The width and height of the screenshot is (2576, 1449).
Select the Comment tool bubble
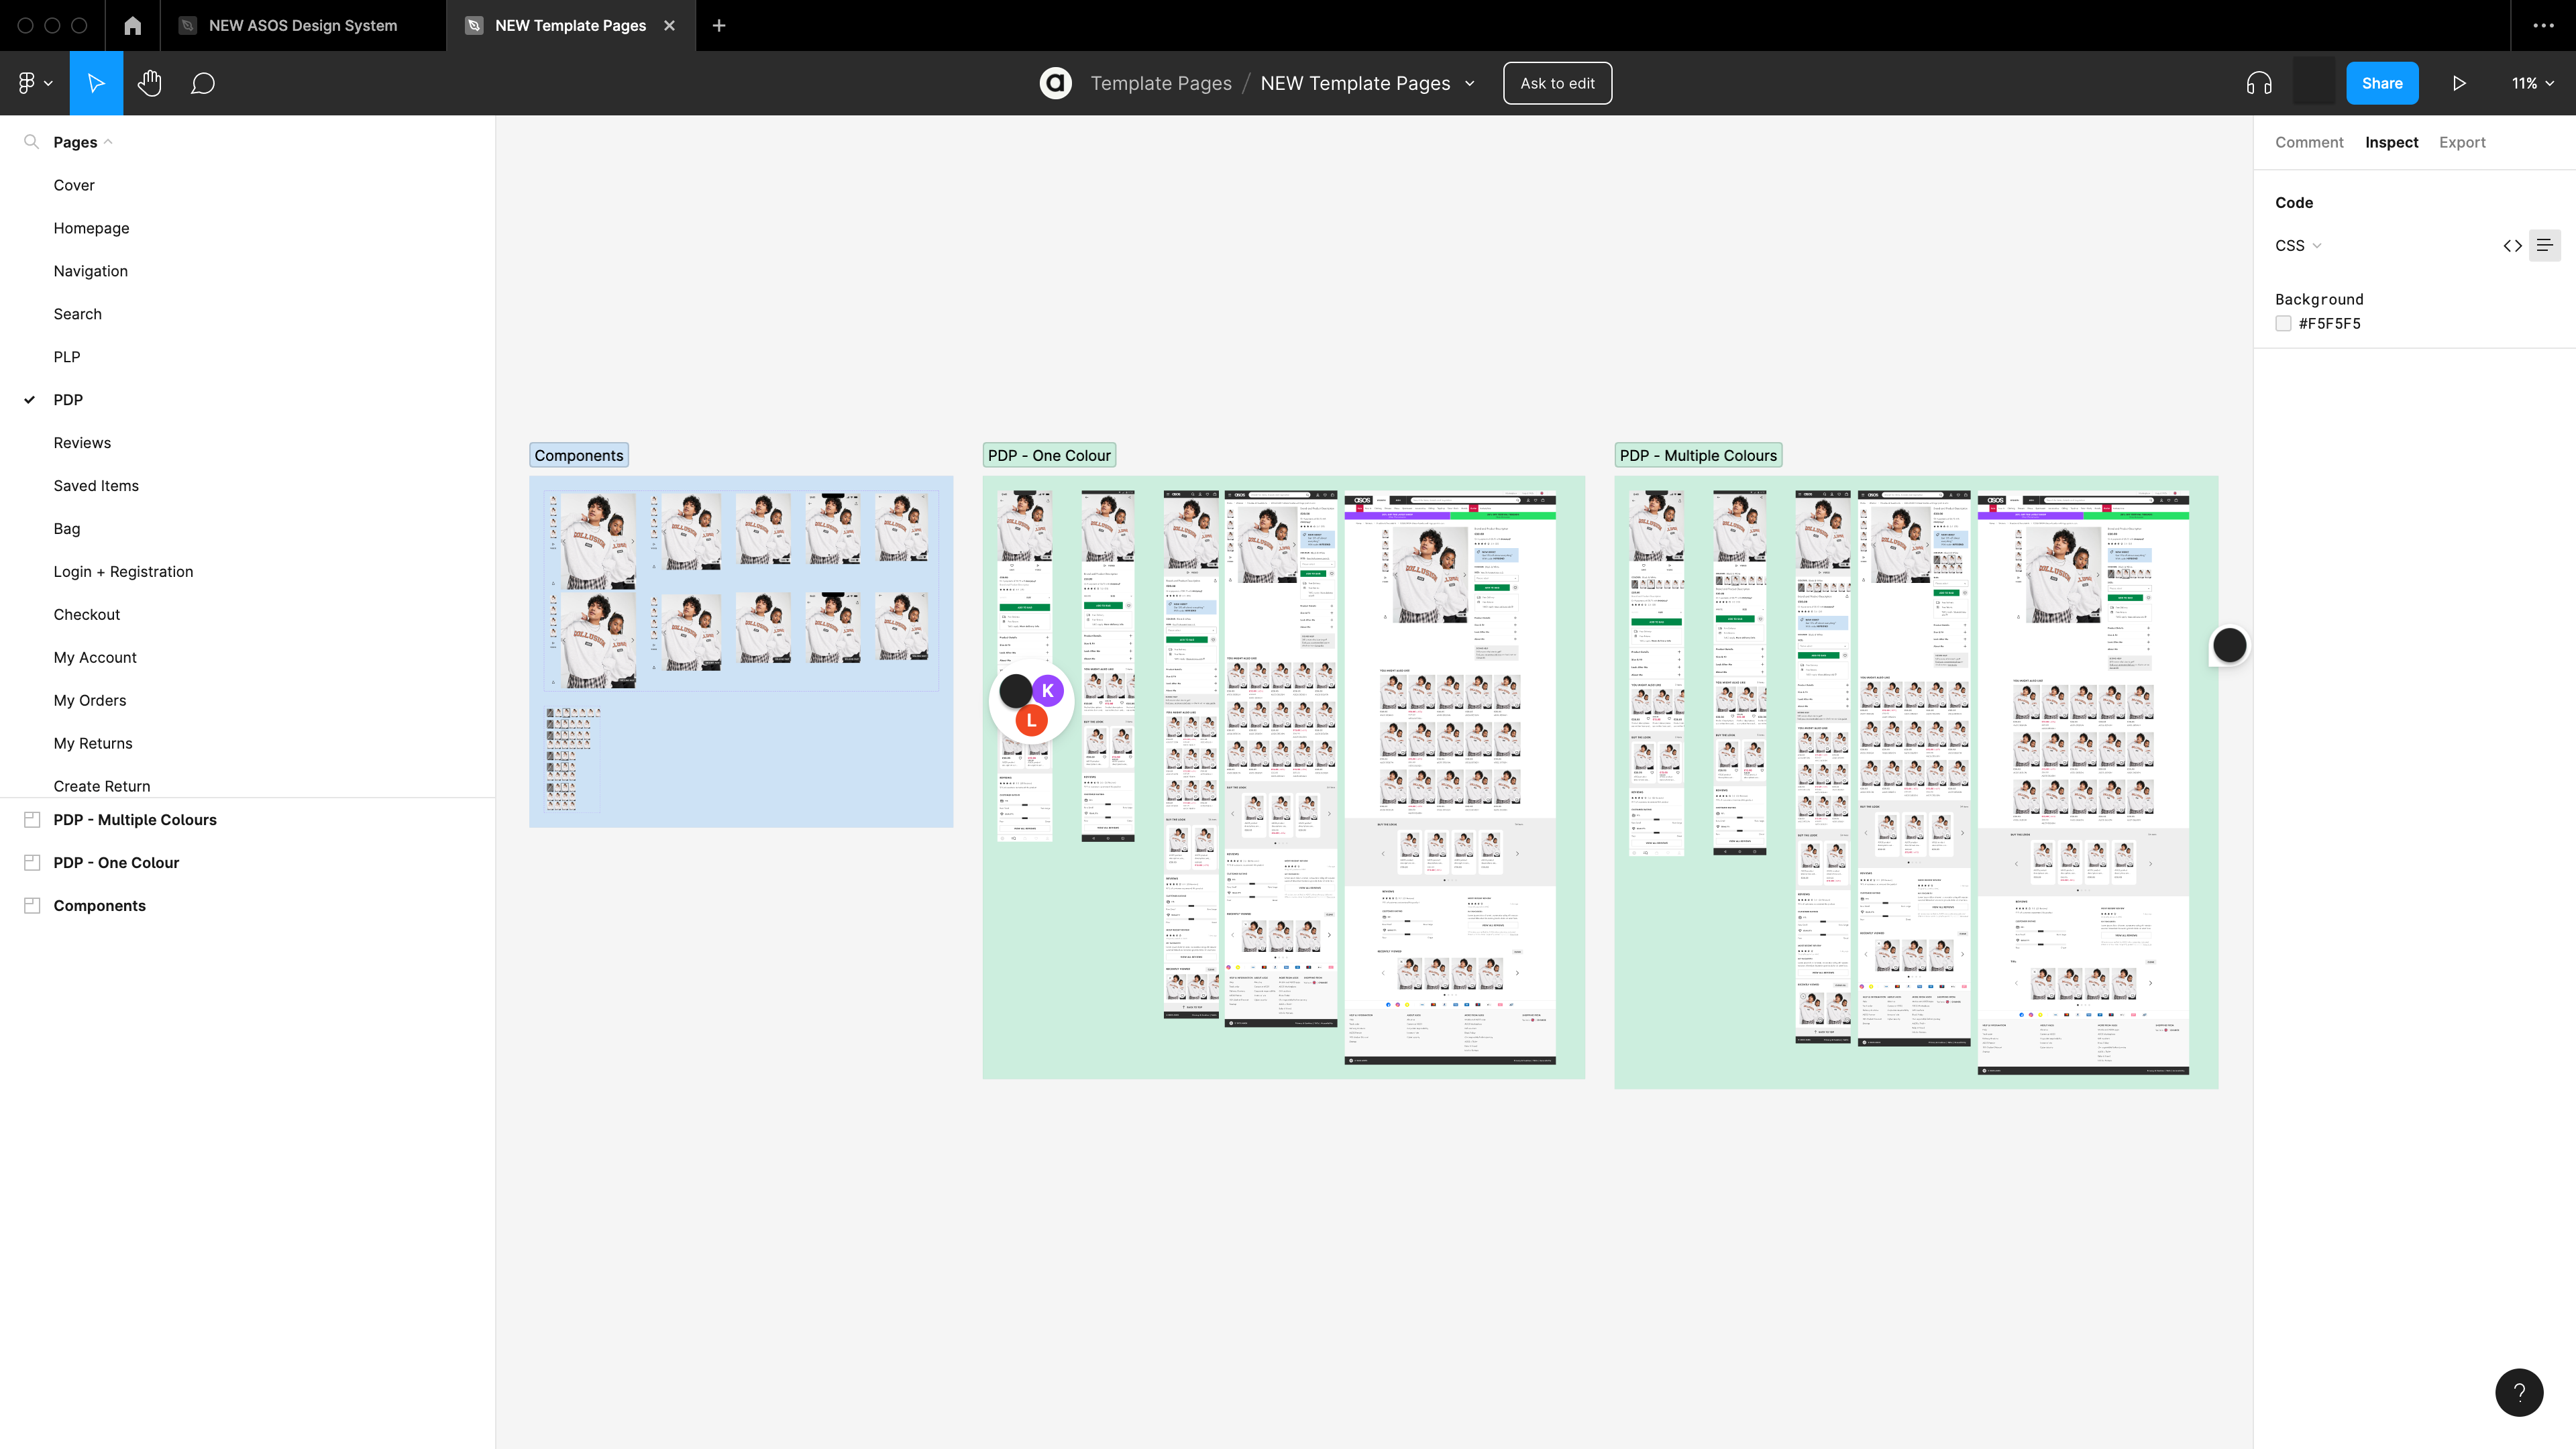coord(203,83)
